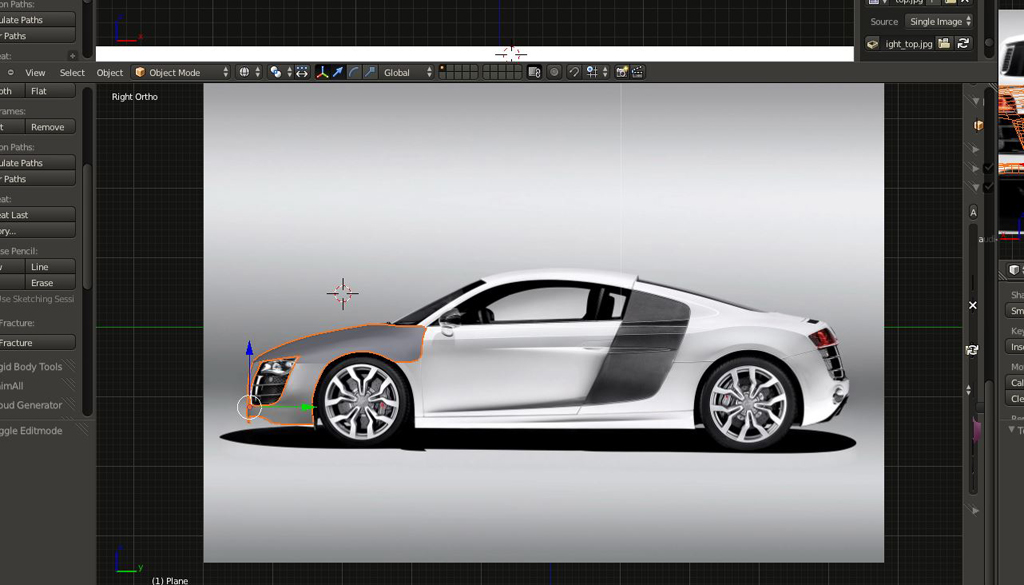The height and width of the screenshot is (585, 1024).
Task: Activate the first scene layer button
Action: [443, 69]
